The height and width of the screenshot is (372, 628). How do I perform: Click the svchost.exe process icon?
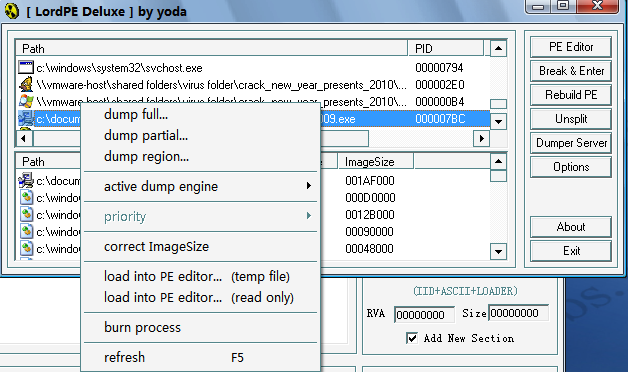point(26,67)
